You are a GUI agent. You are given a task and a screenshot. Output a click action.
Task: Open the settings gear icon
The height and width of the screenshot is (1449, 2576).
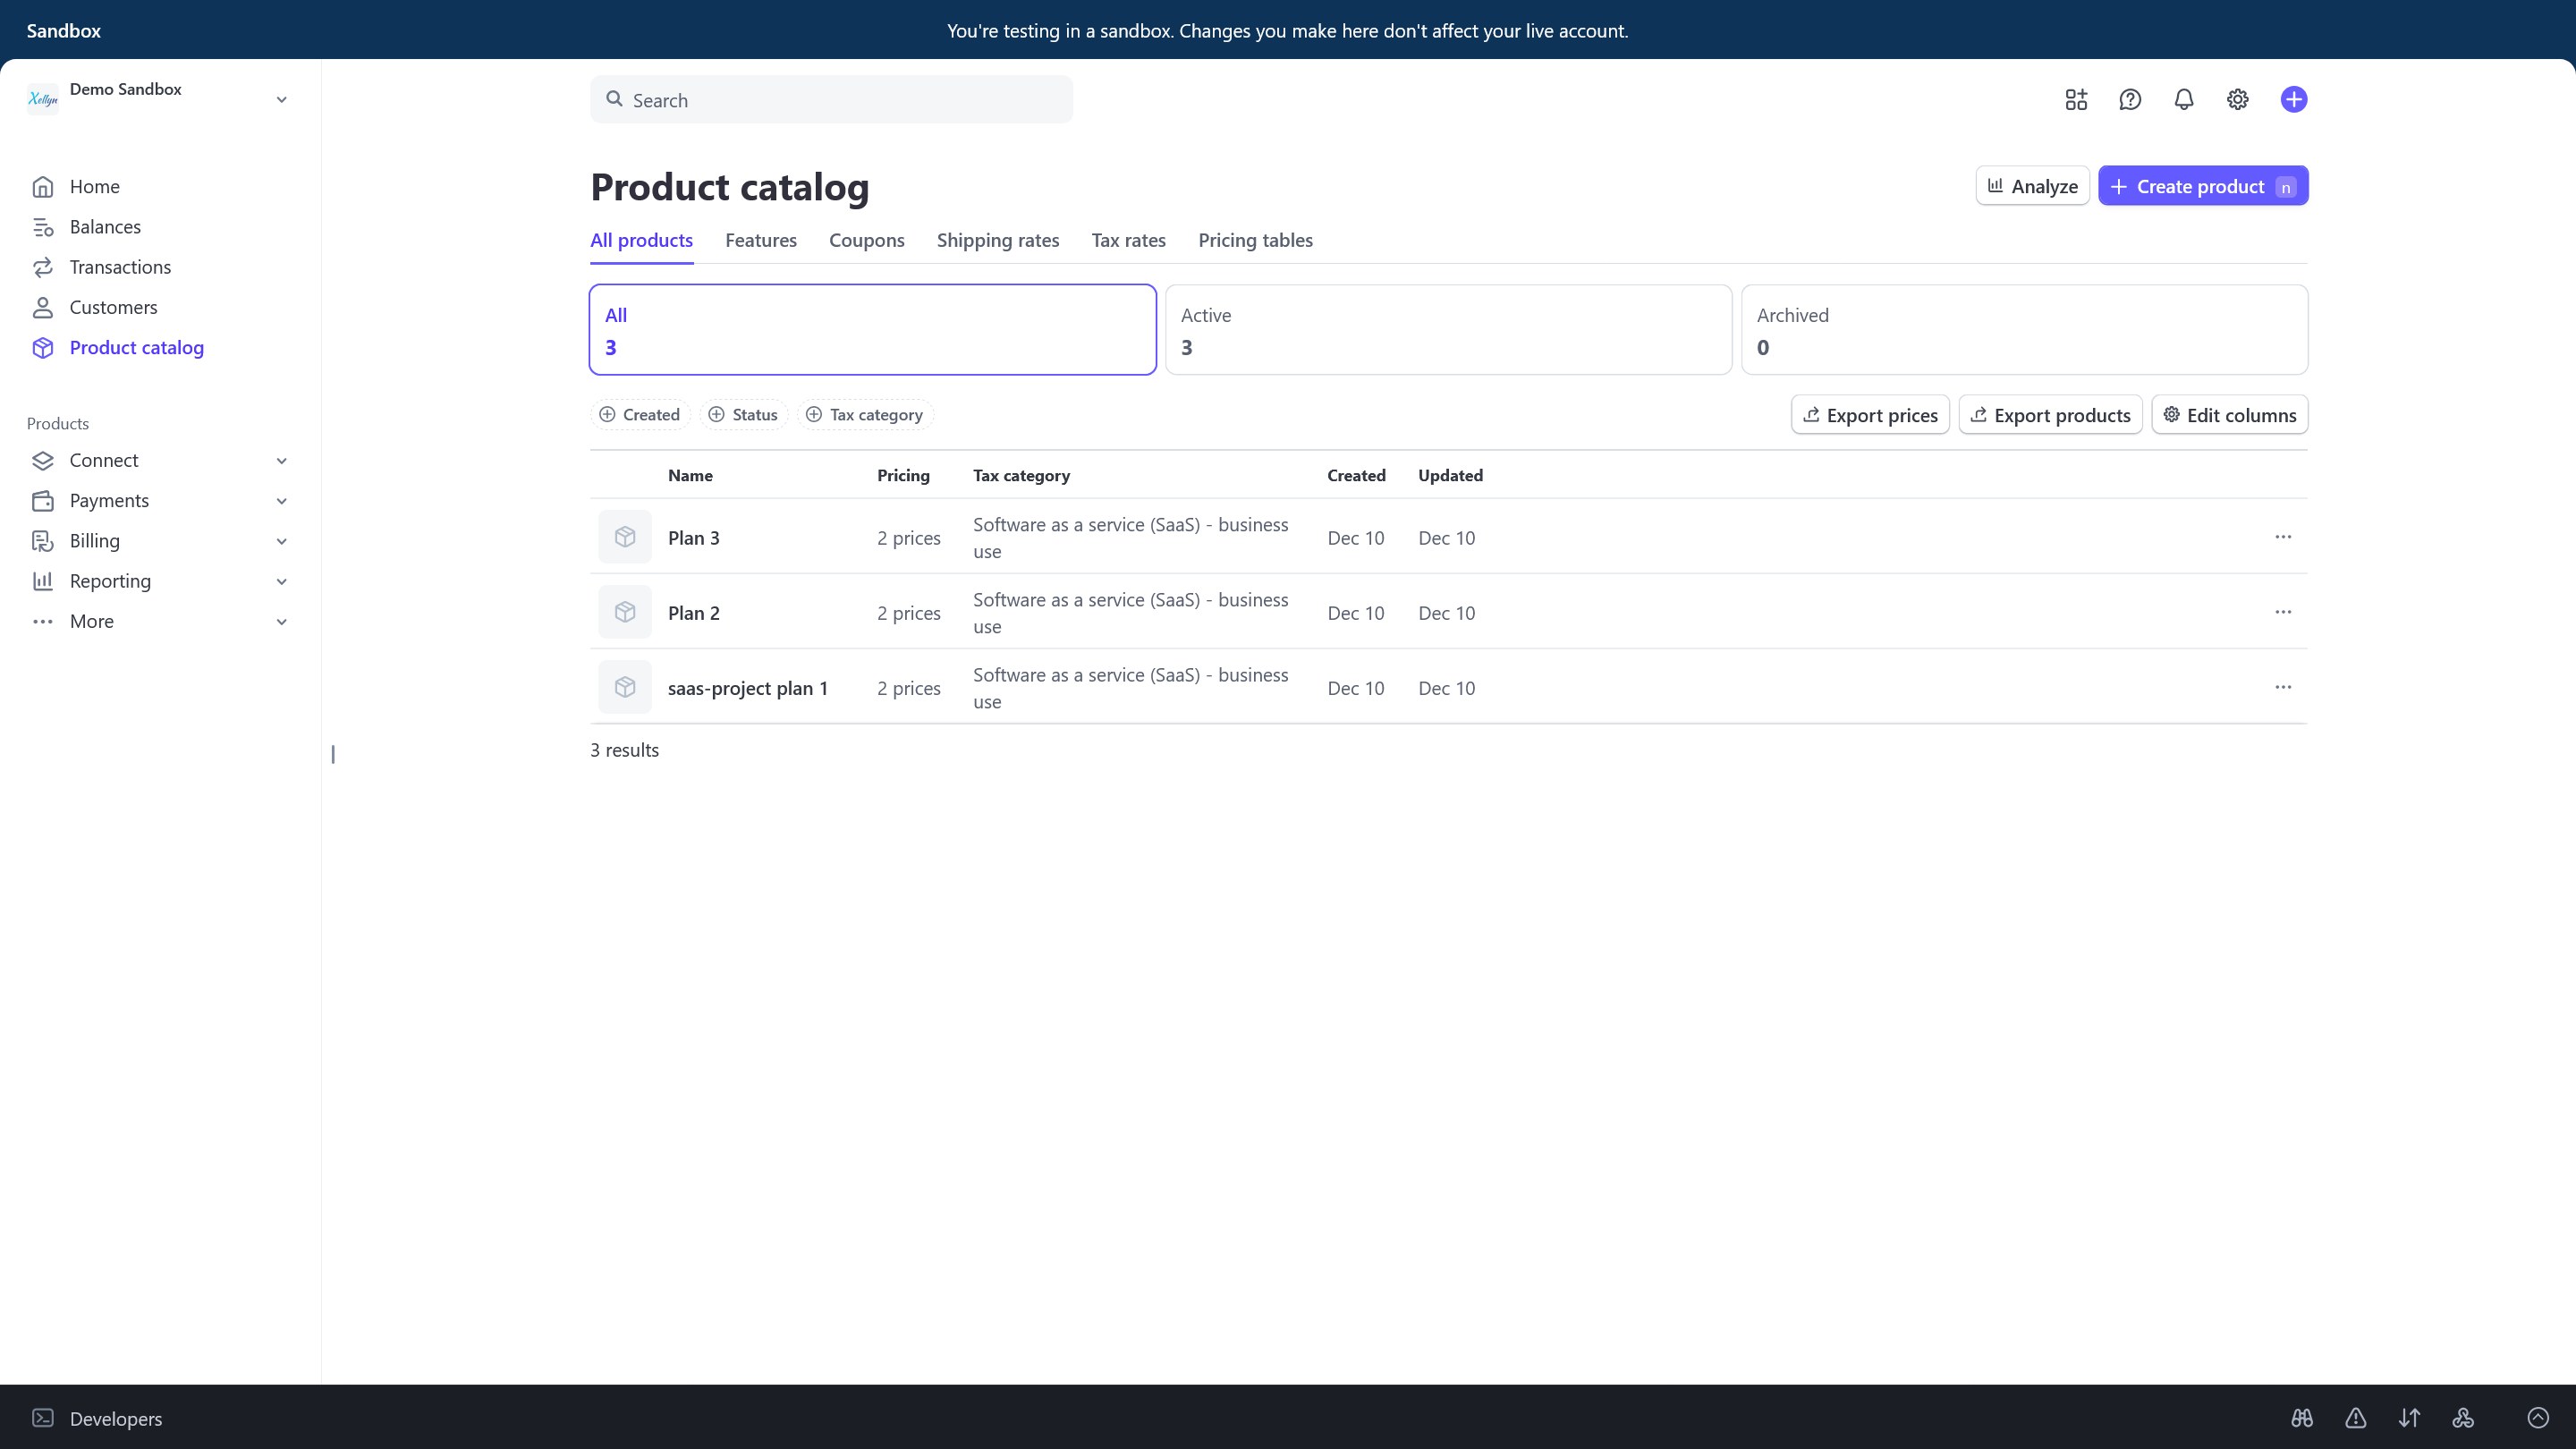coord(2238,99)
